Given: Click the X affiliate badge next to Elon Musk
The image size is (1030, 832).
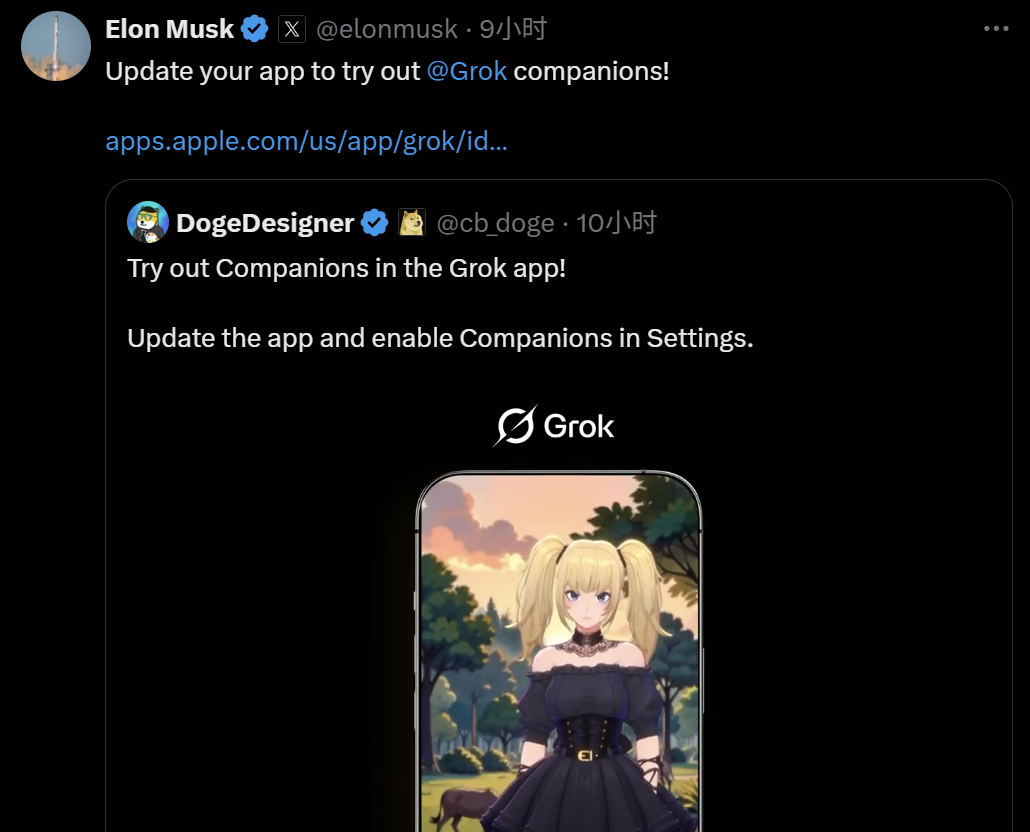Looking at the screenshot, I should 292,29.
